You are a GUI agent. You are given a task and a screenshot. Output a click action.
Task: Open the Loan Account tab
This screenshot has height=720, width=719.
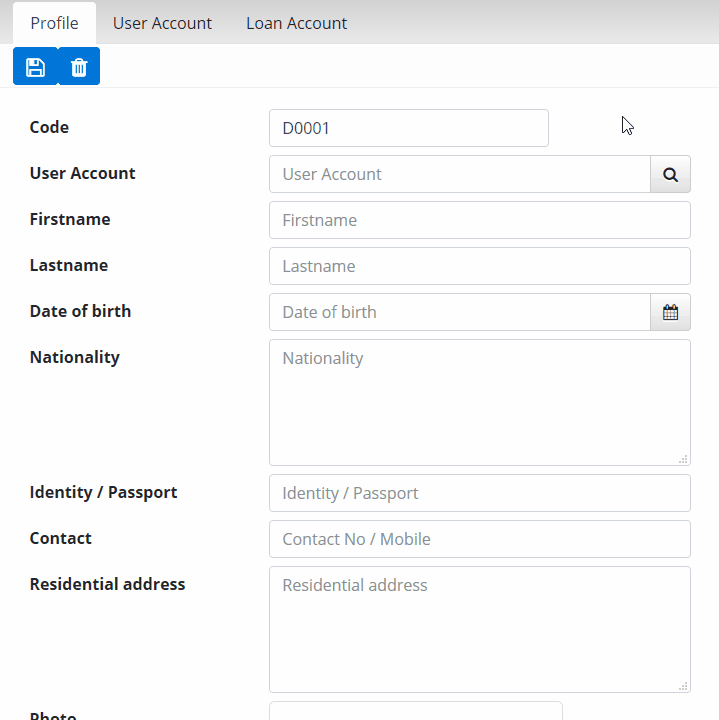pyautogui.click(x=297, y=23)
